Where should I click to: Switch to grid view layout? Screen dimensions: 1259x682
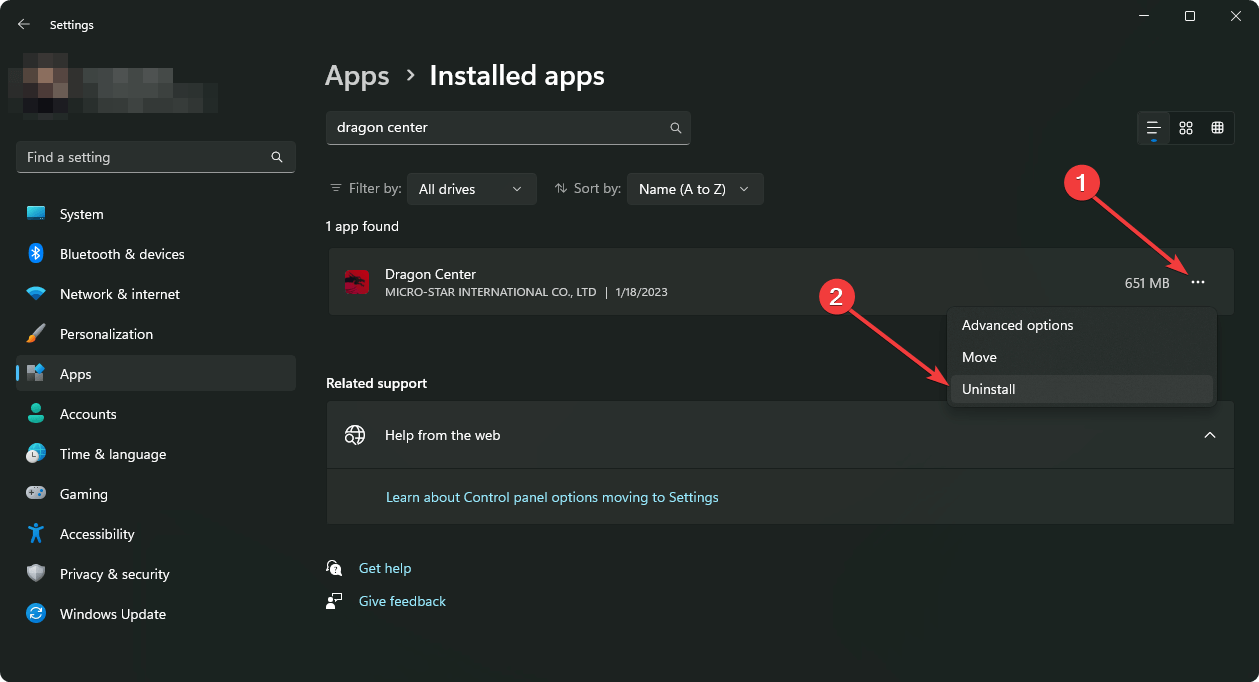pos(1186,128)
